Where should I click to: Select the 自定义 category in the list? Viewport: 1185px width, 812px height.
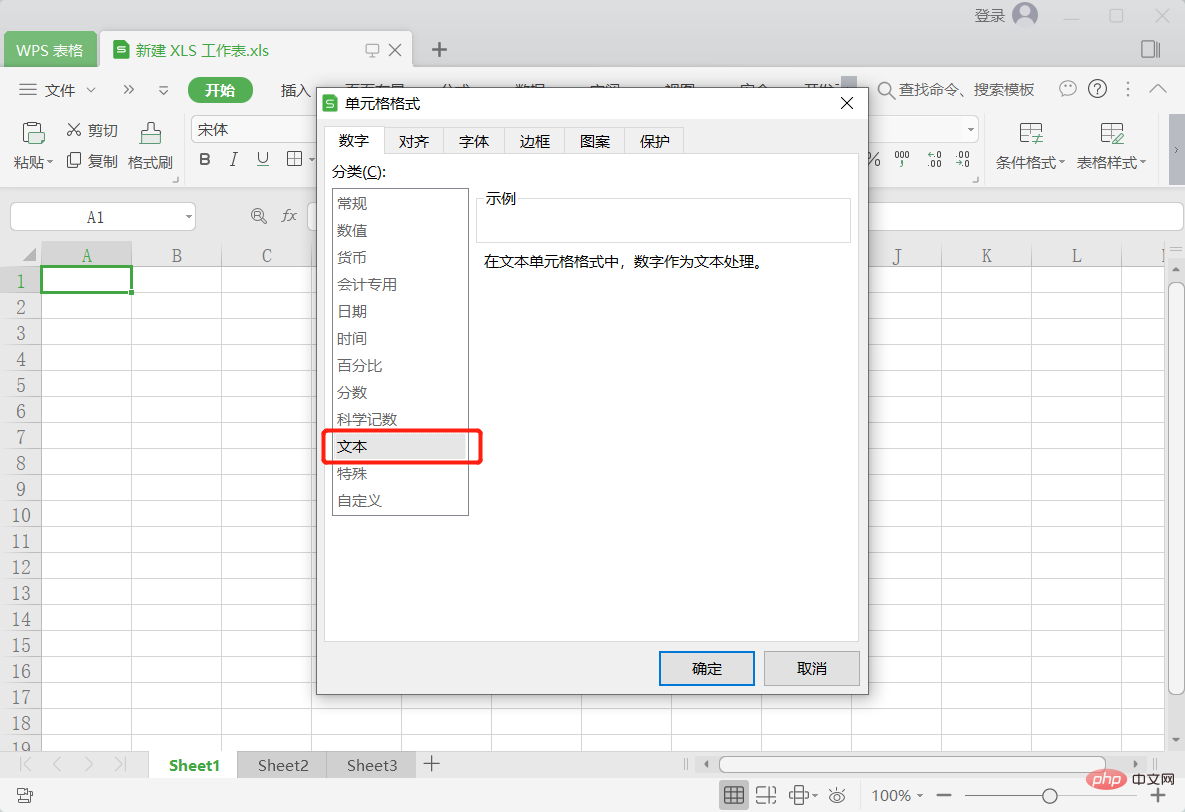(x=401, y=501)
